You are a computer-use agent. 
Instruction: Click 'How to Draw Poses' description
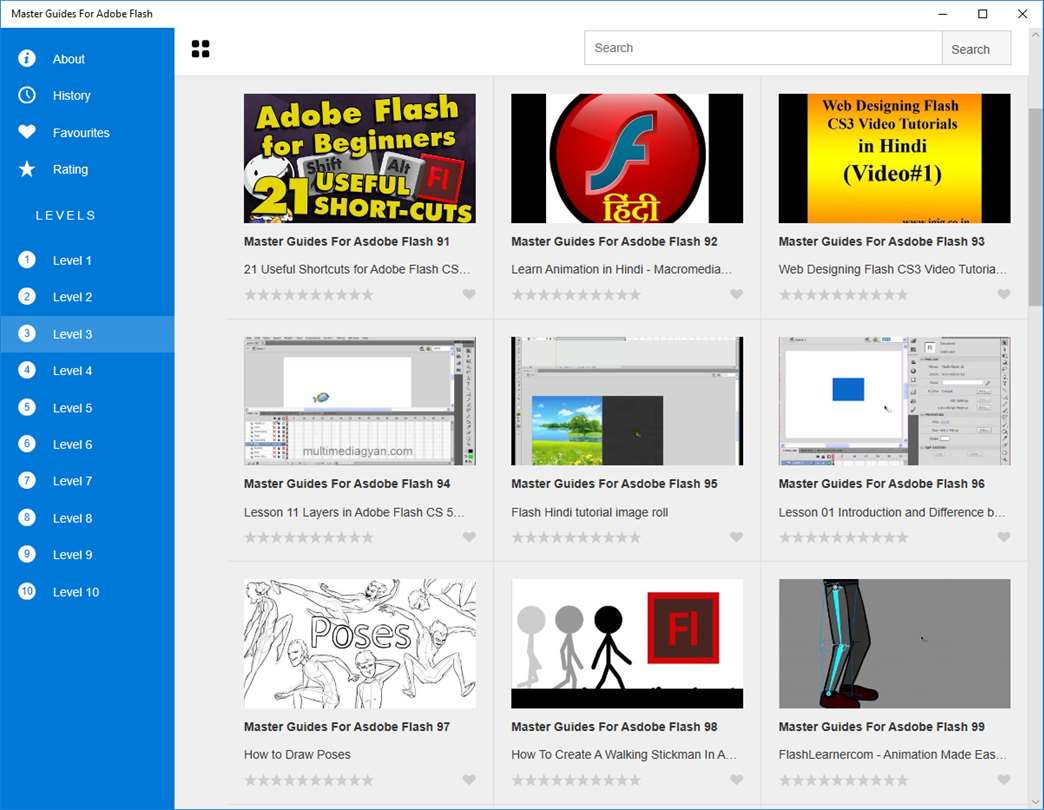(297, 755)
